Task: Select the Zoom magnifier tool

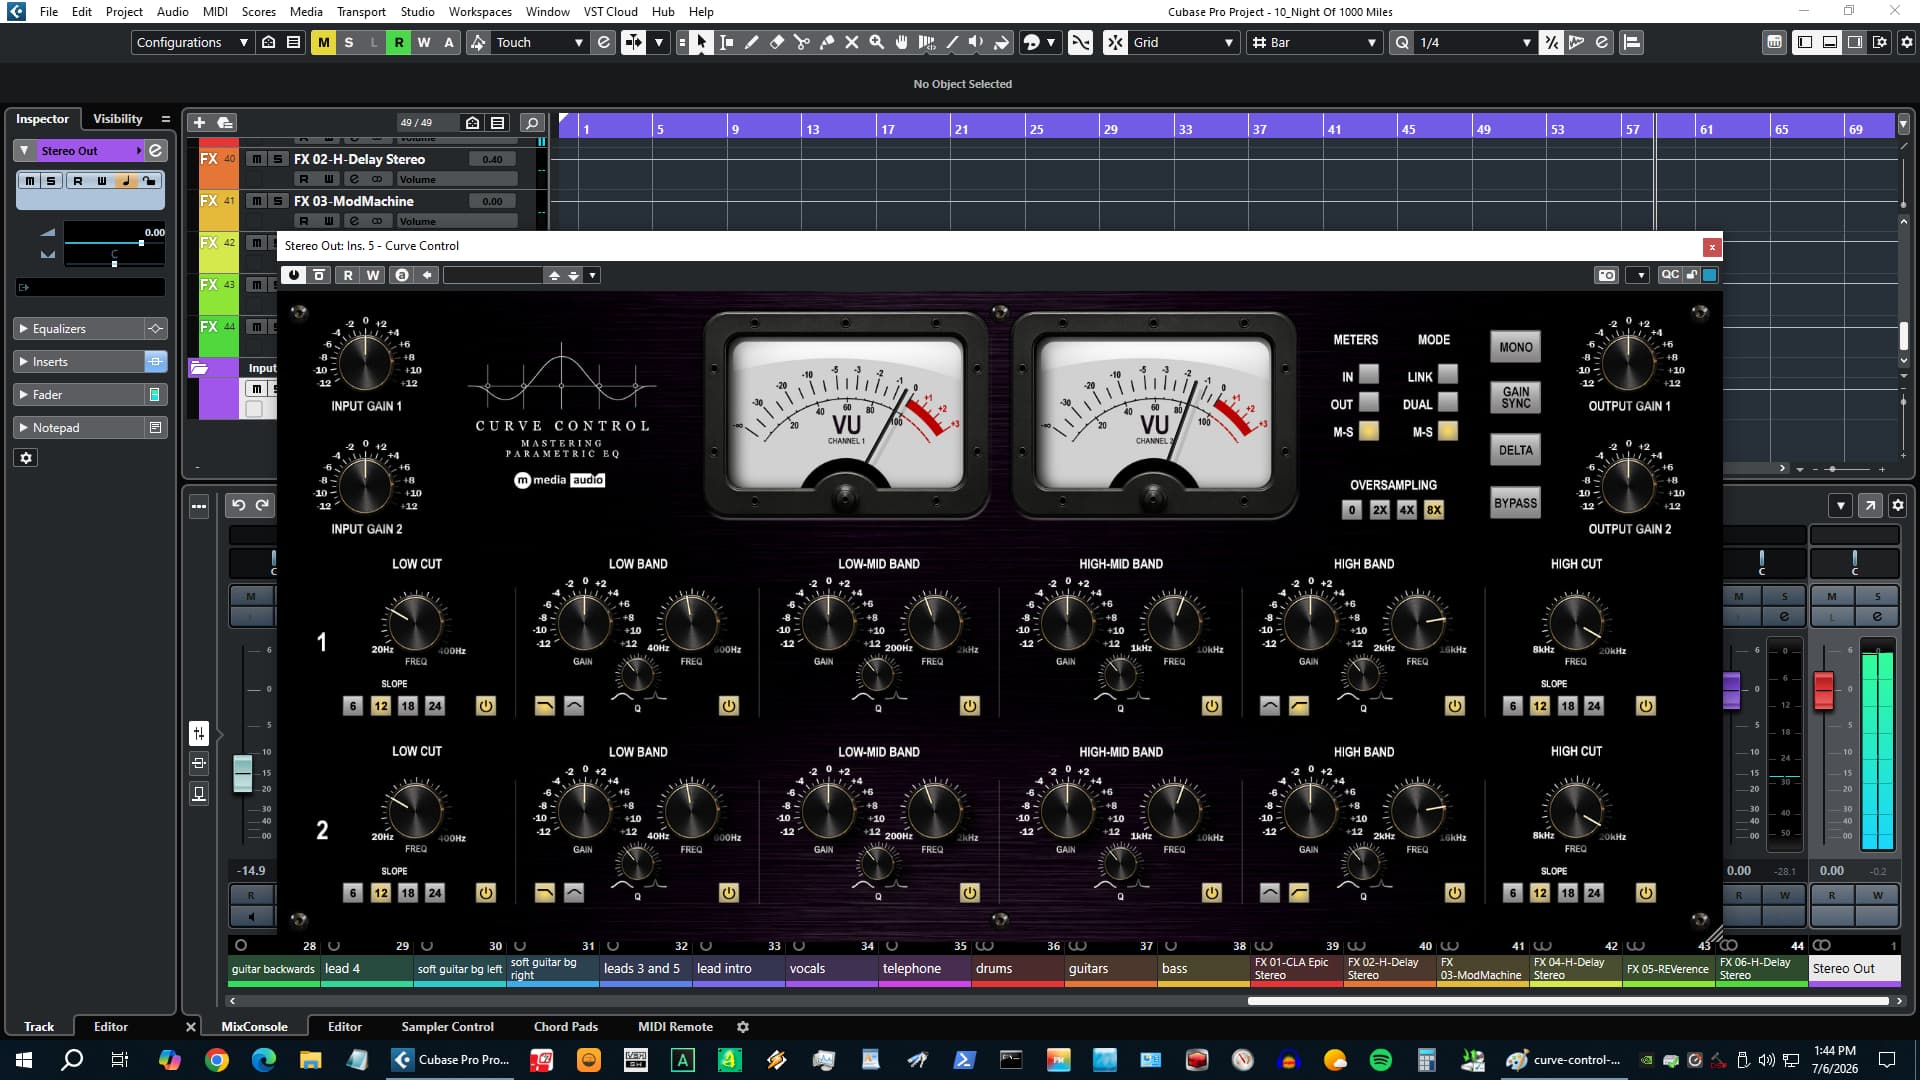Action: [876, 42]
